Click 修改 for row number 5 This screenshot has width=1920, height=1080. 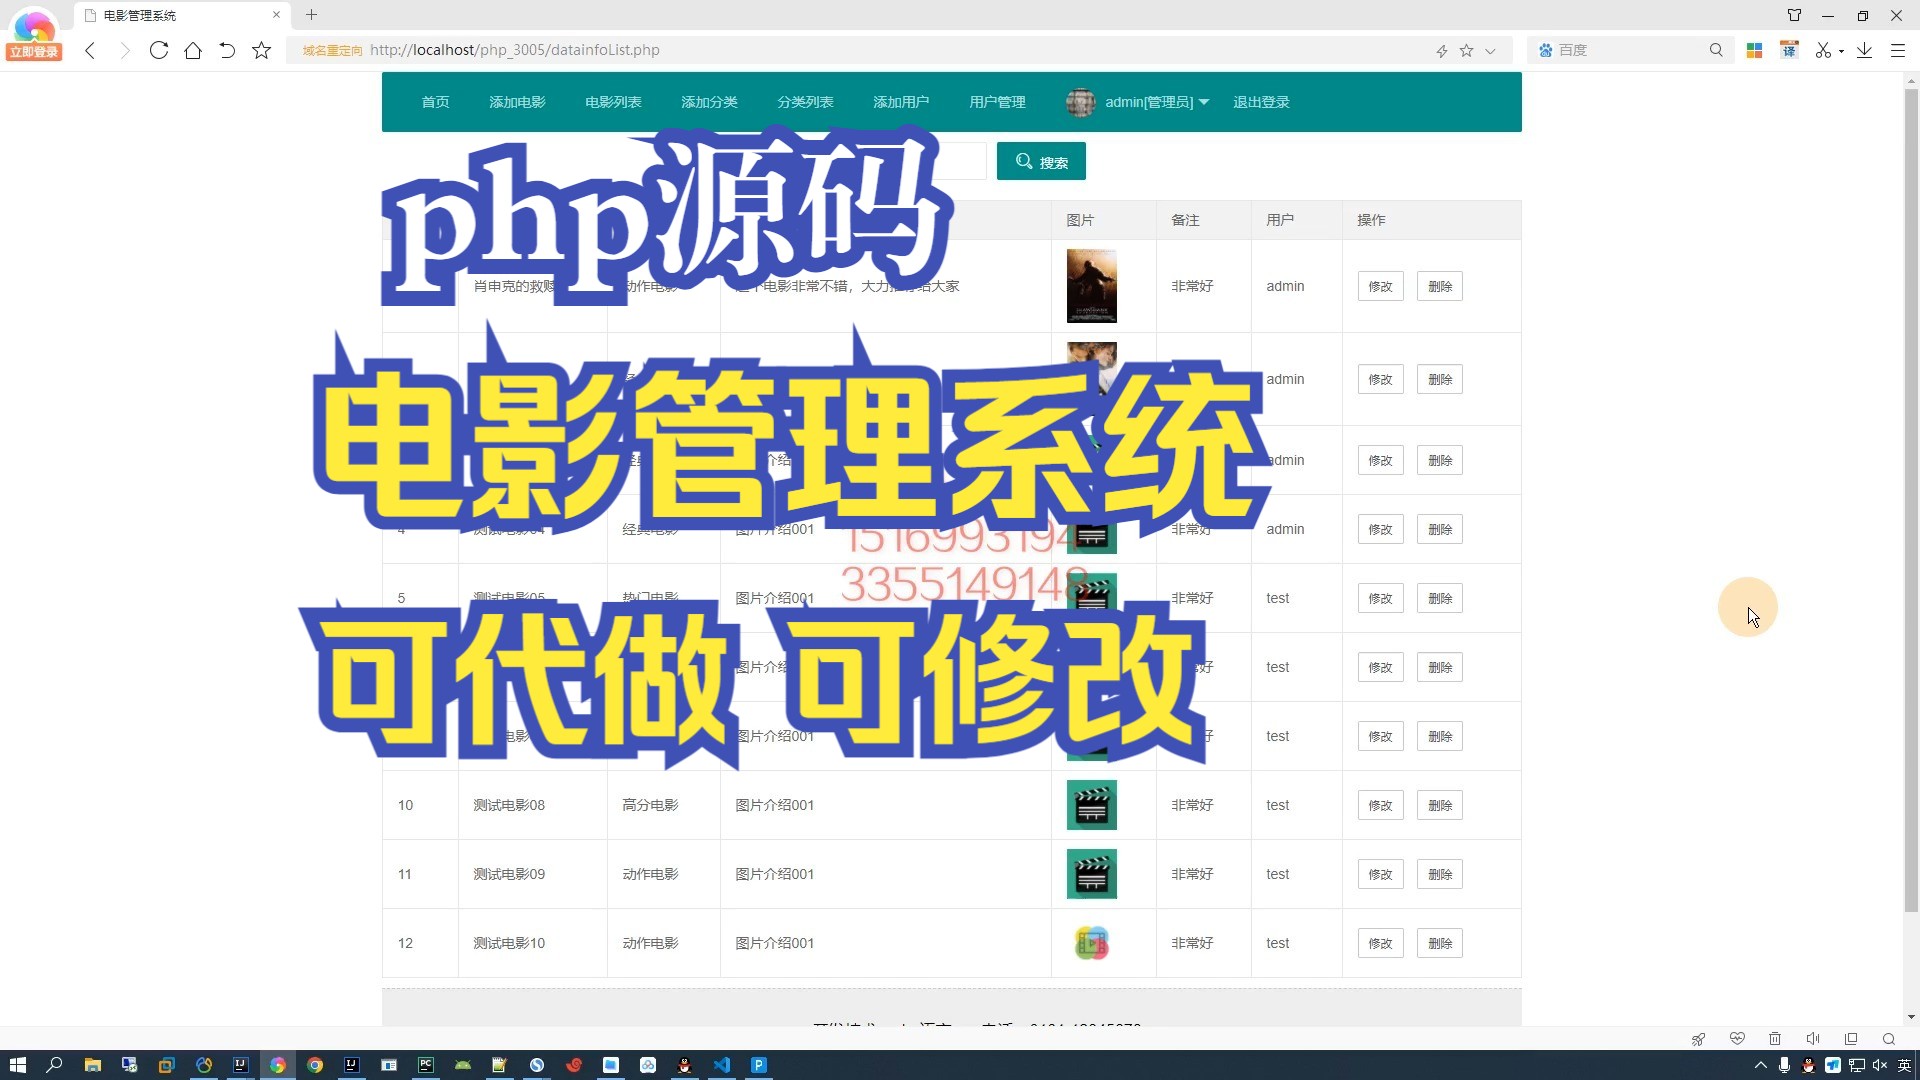click(1380, 598)
